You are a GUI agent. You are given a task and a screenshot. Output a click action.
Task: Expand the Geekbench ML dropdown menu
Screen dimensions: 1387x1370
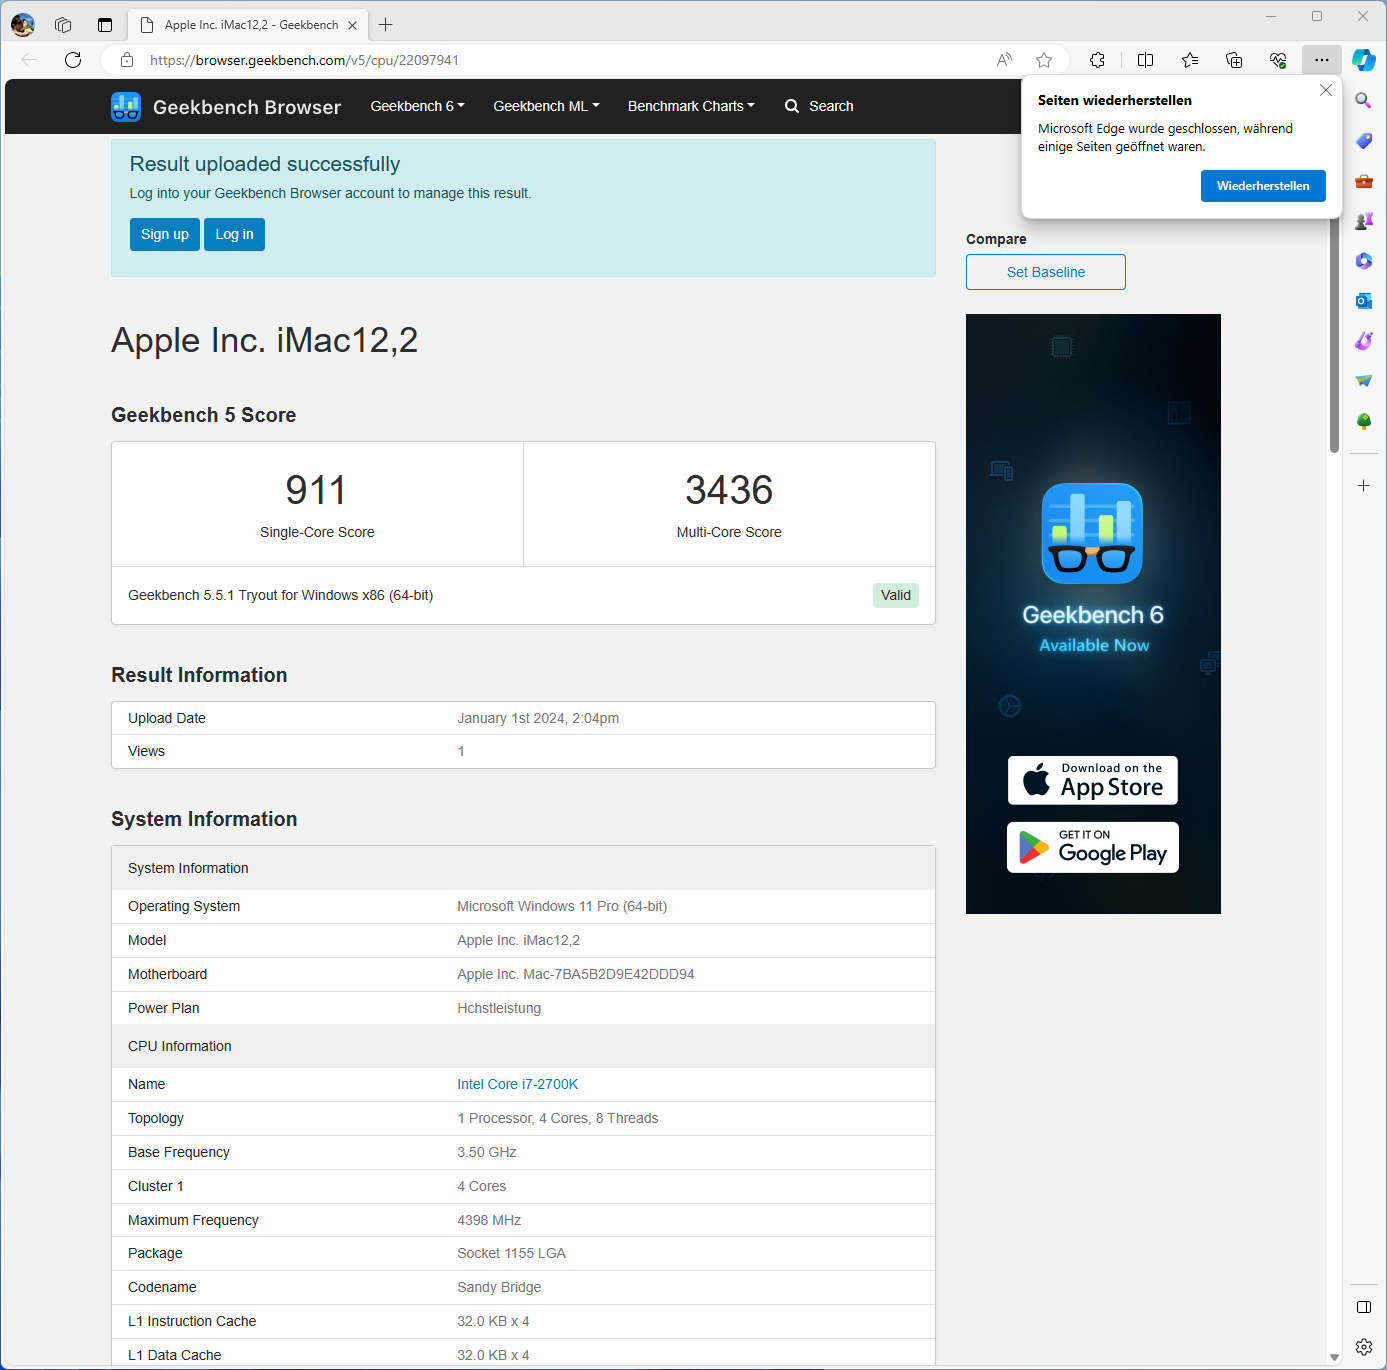(546, 106)
